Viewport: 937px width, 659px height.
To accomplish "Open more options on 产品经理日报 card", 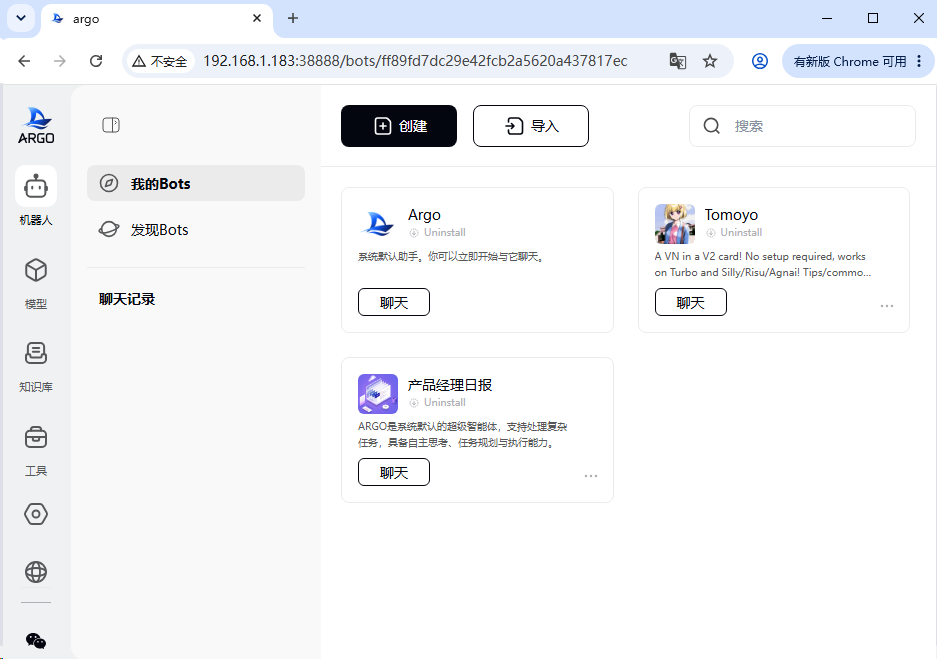I will point(591,476).
